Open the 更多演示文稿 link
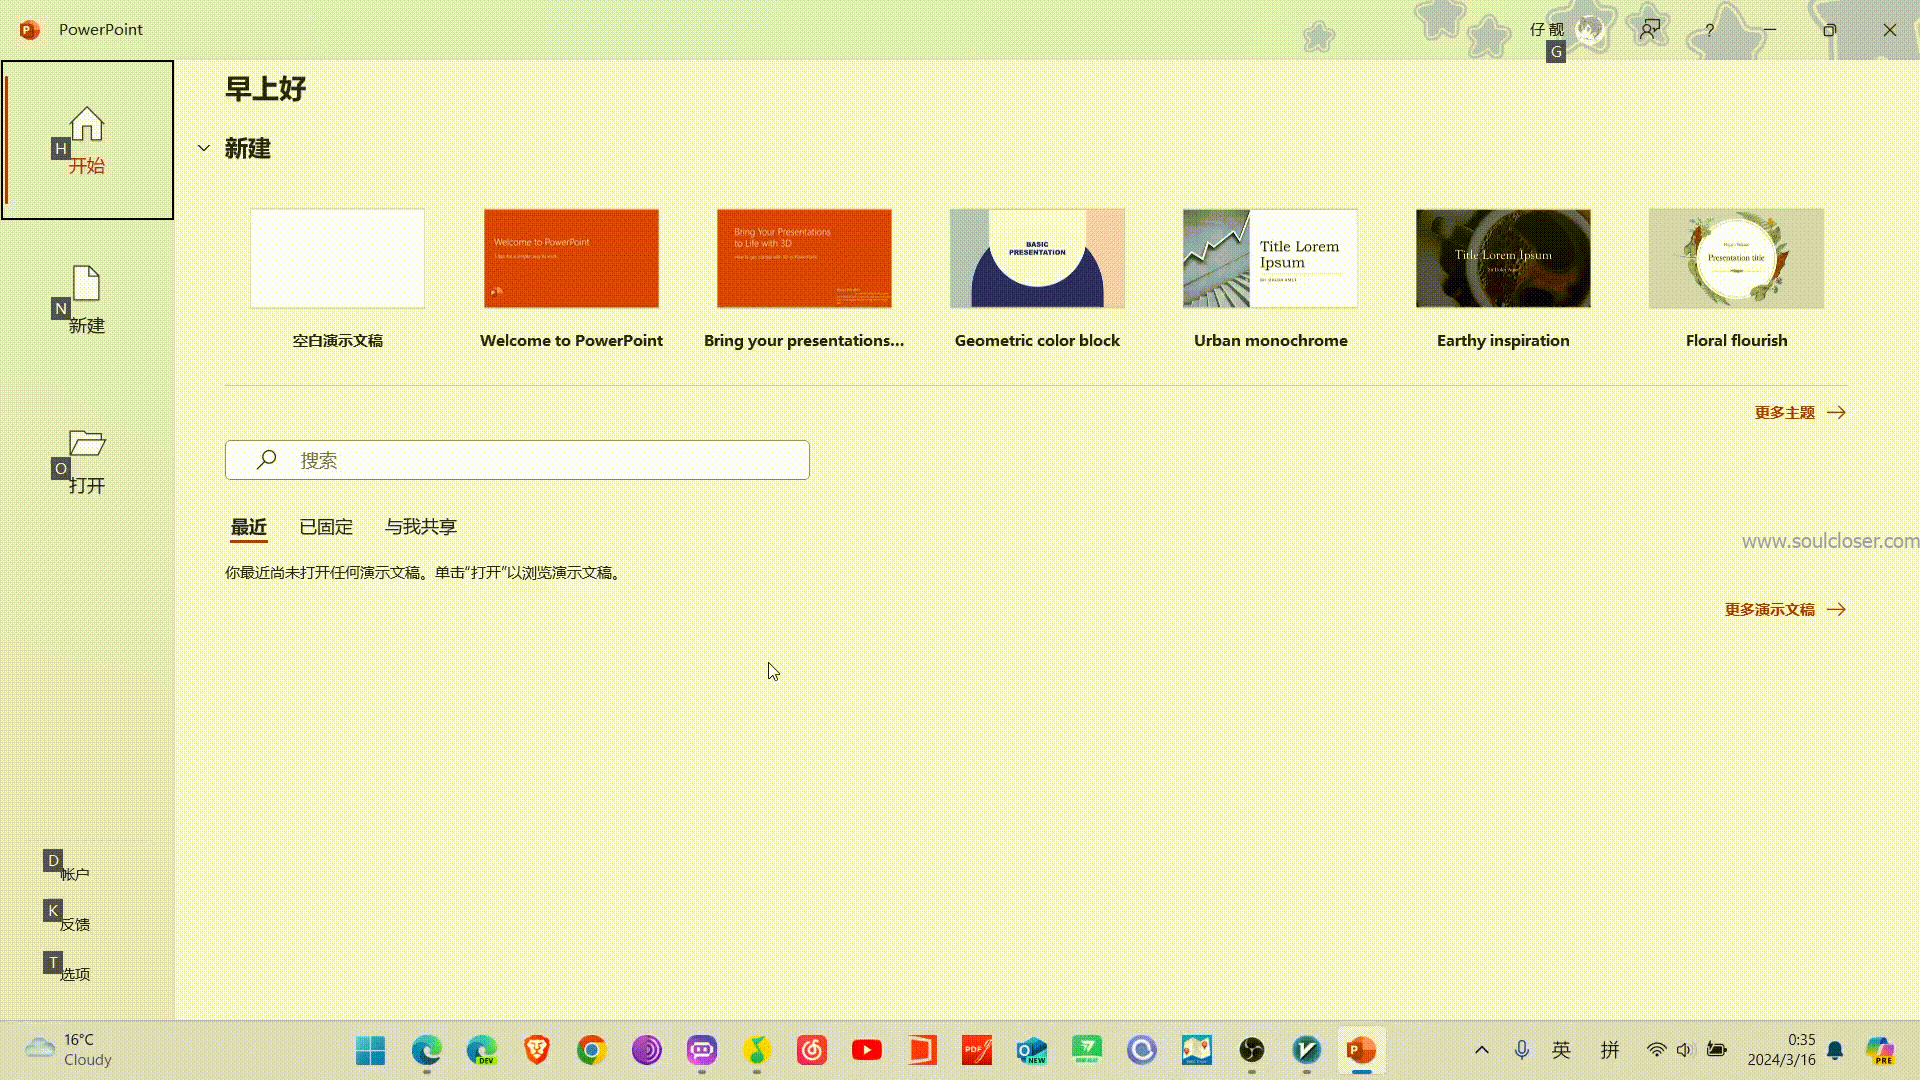 [1785, 609]
